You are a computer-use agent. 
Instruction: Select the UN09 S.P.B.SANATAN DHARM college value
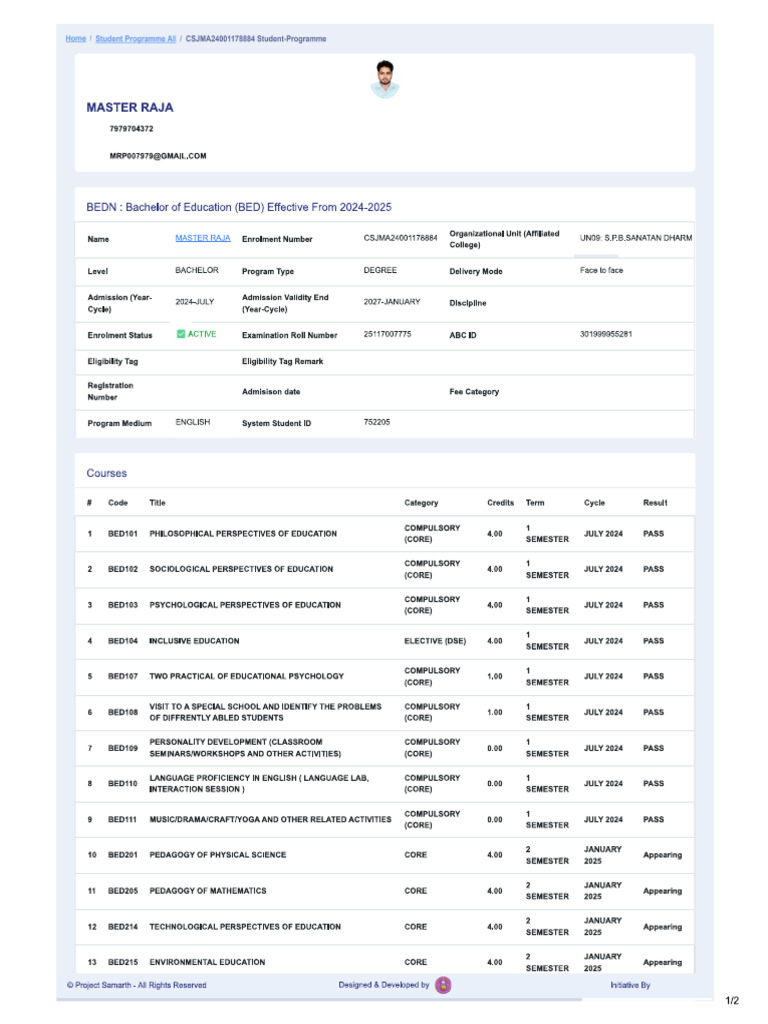[x=636, y=238]
